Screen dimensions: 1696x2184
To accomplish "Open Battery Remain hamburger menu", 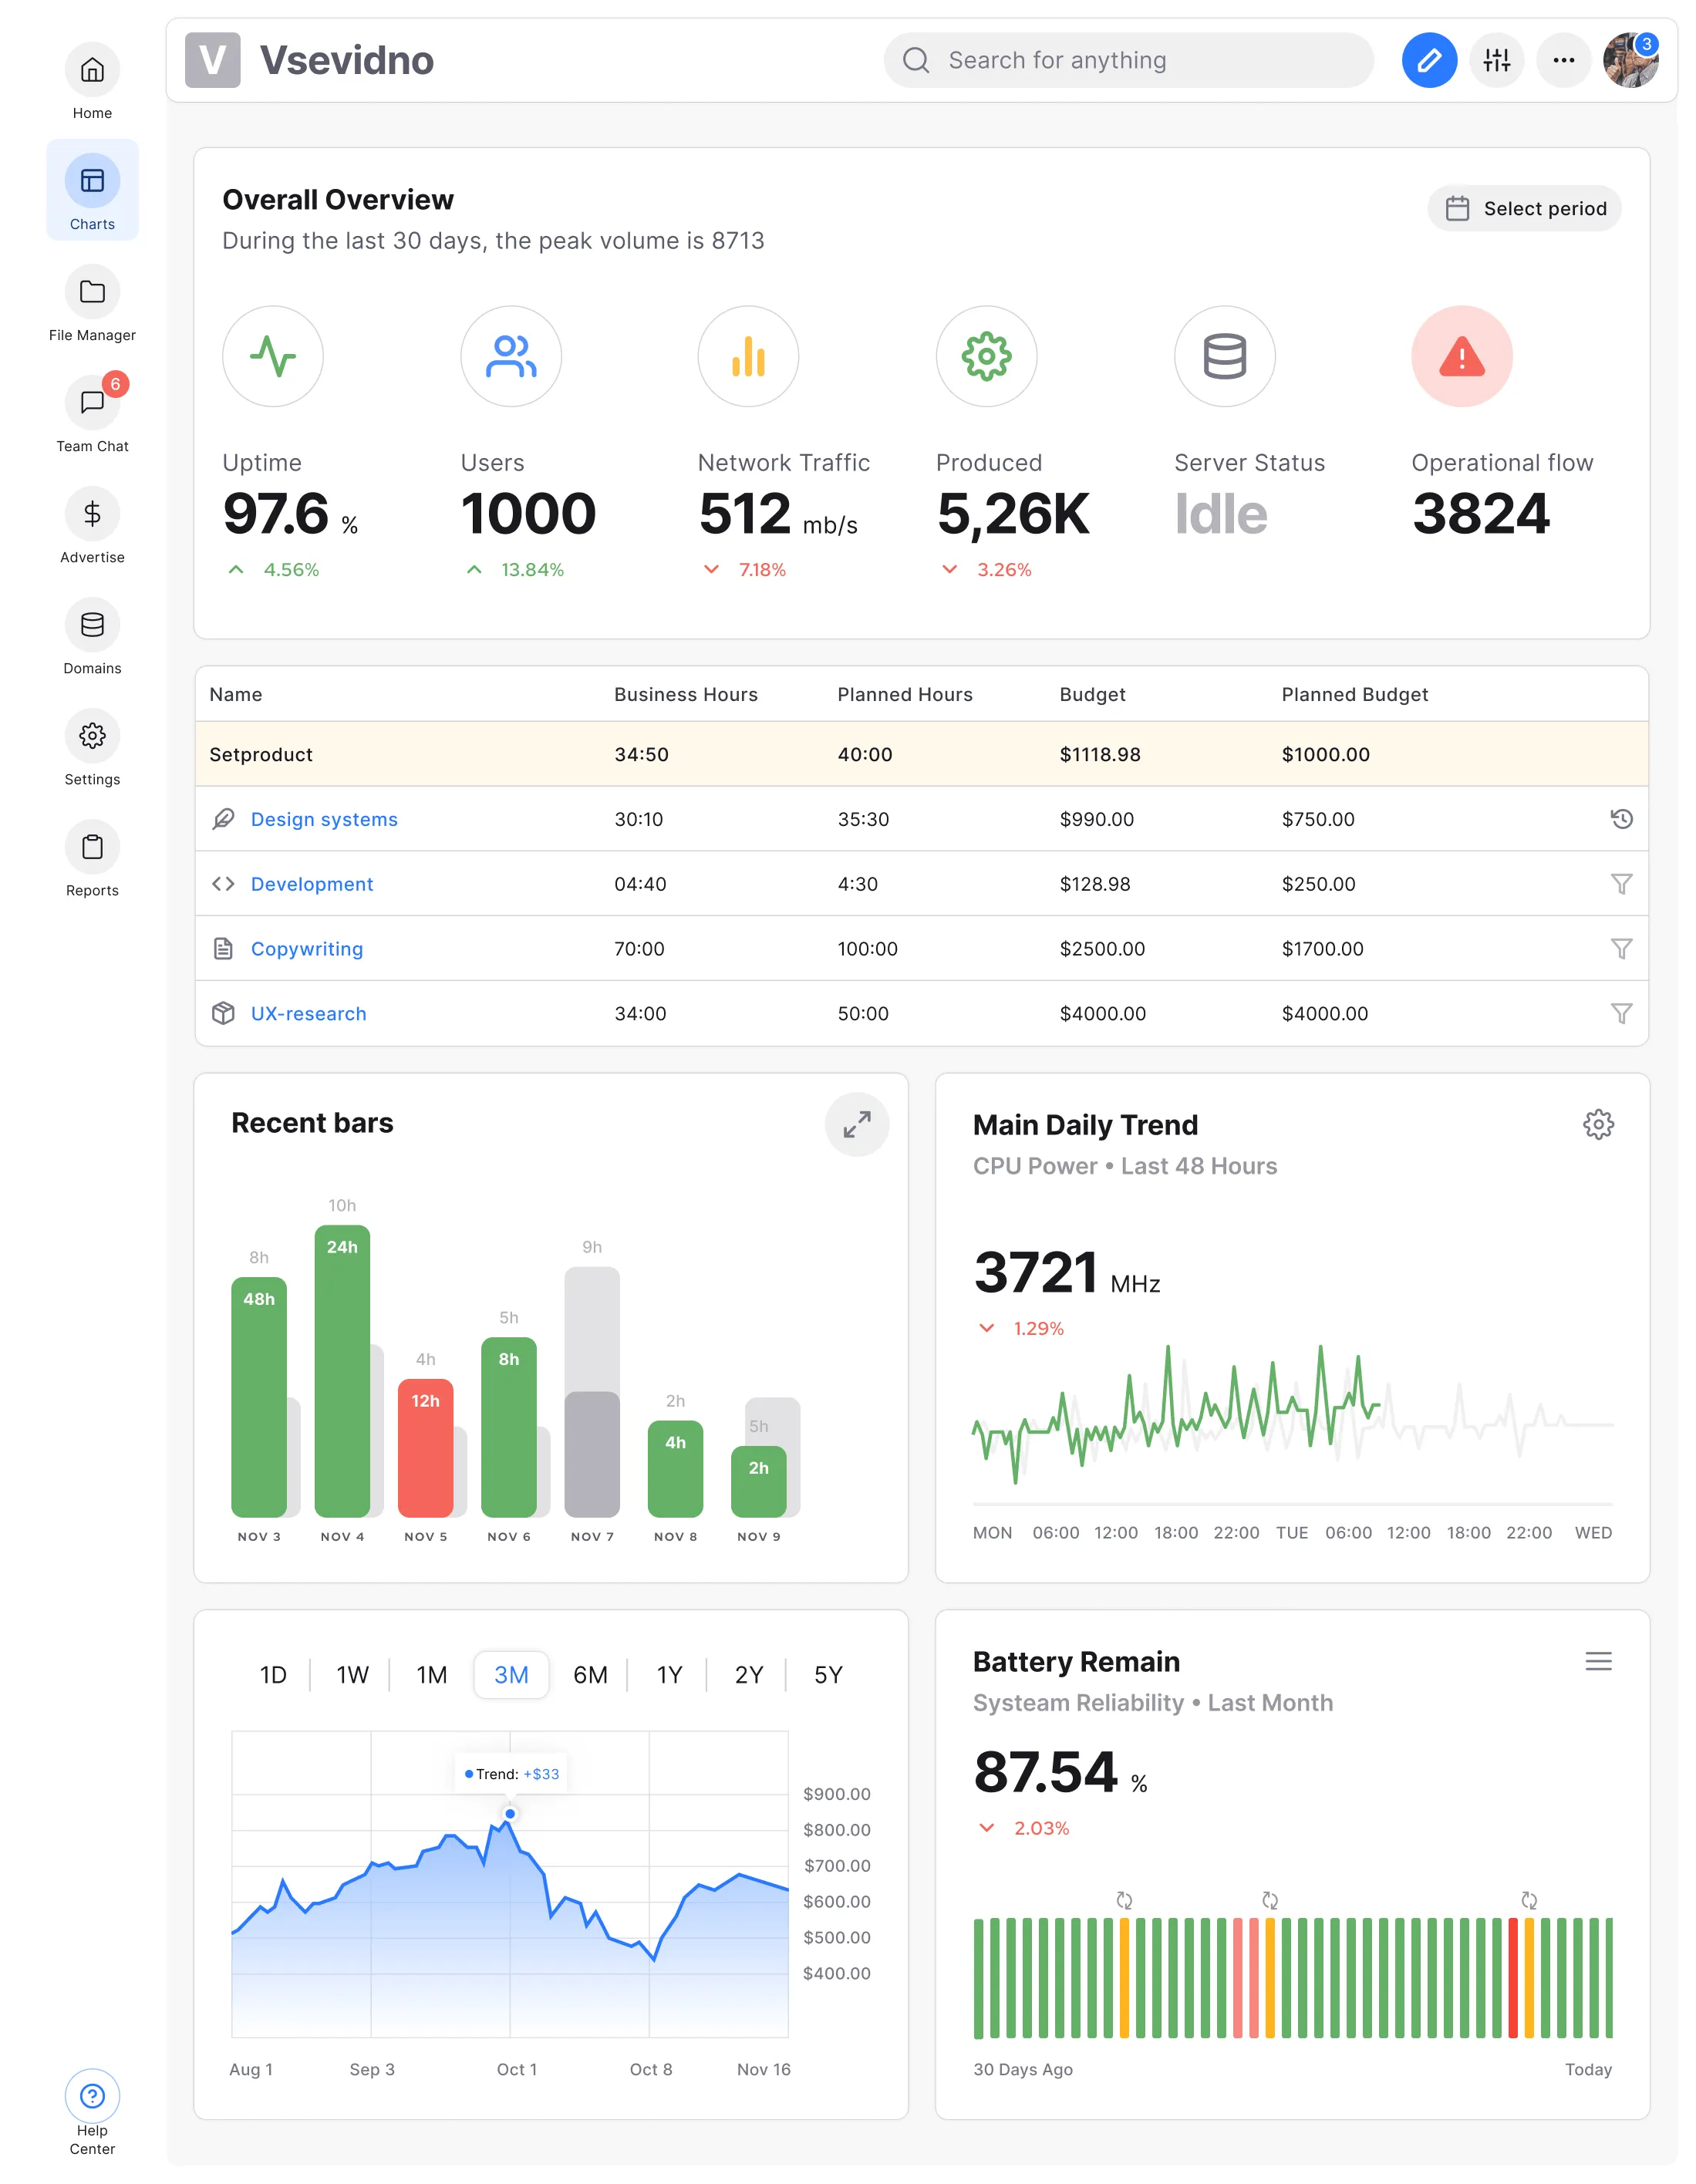I will [x=1597, y=1662].
